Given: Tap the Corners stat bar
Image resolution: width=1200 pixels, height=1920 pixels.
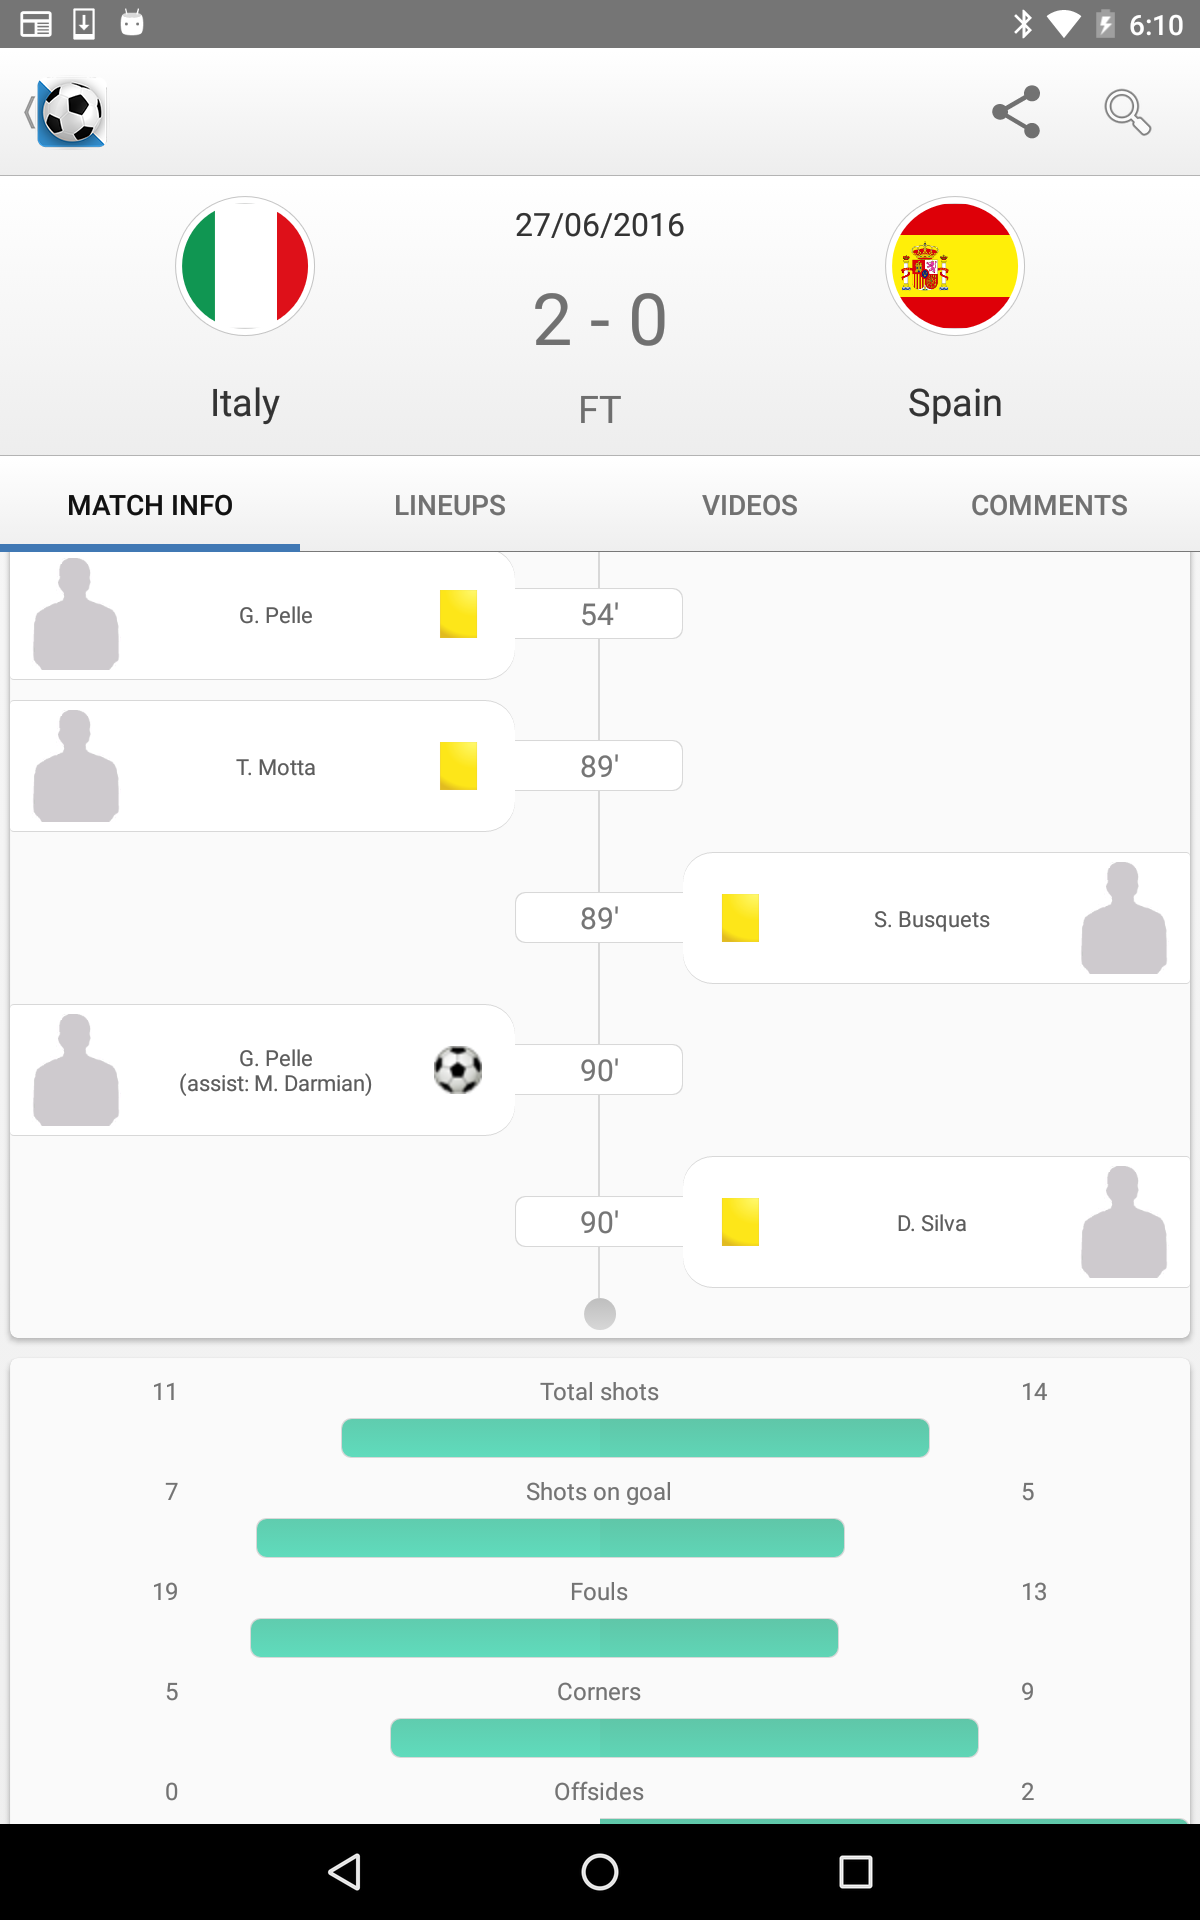Looking at the screenshot, I should pos(684,1738).
